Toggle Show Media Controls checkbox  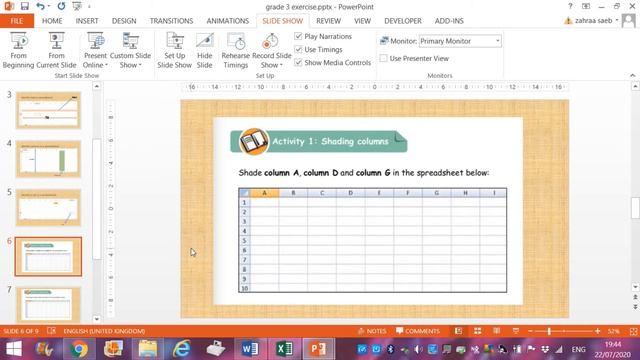click(298, 62)
